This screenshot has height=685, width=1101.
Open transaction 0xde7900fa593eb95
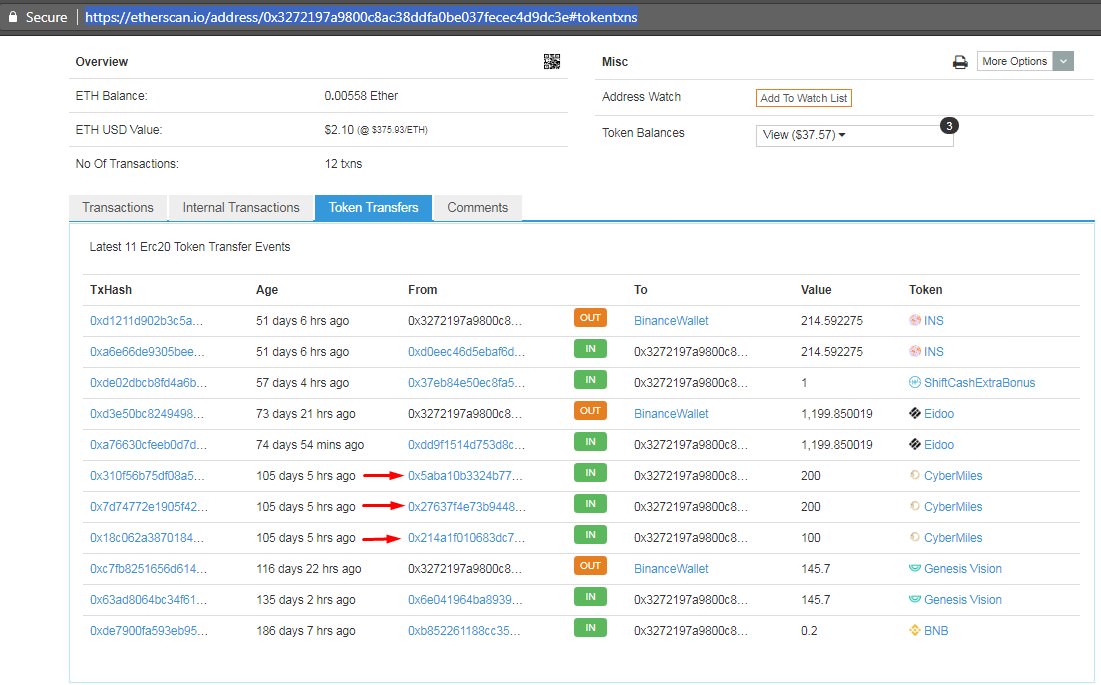pyautogui.click(x=149, y=631)
